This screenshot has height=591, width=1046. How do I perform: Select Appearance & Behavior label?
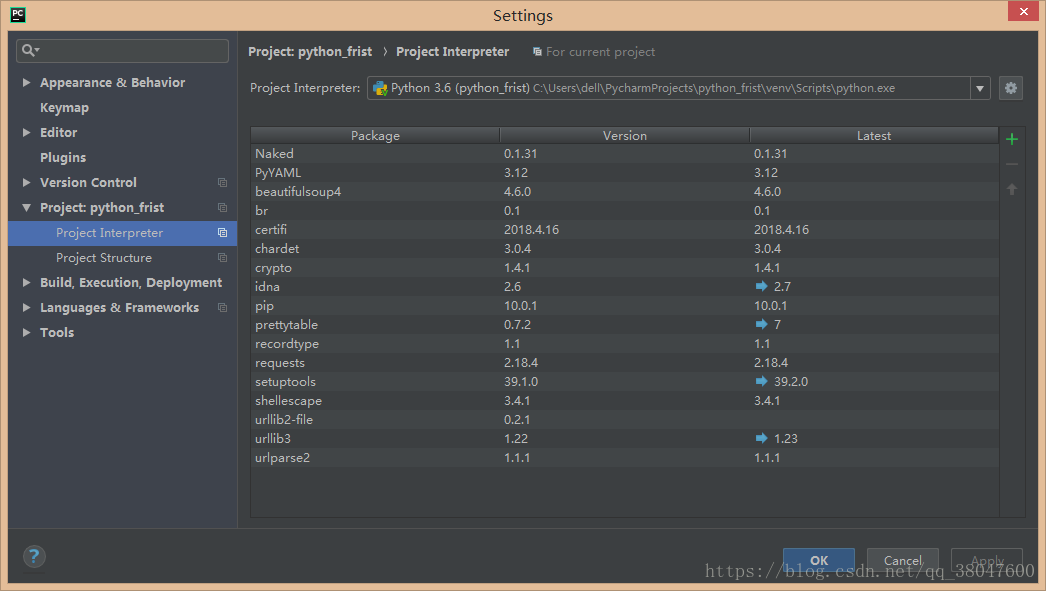pyautogui.click(x=113, y=82)
